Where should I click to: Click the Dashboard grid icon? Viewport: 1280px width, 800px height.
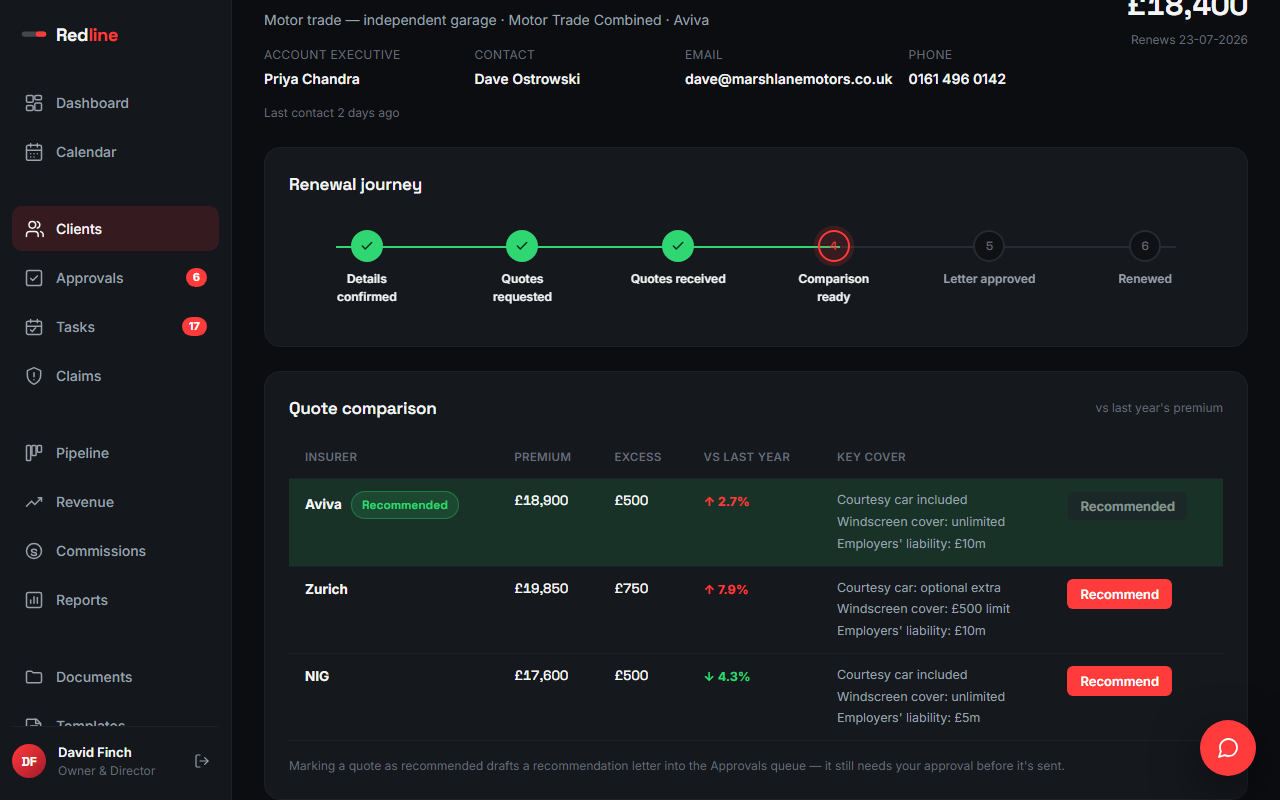[x=34, y=103]
